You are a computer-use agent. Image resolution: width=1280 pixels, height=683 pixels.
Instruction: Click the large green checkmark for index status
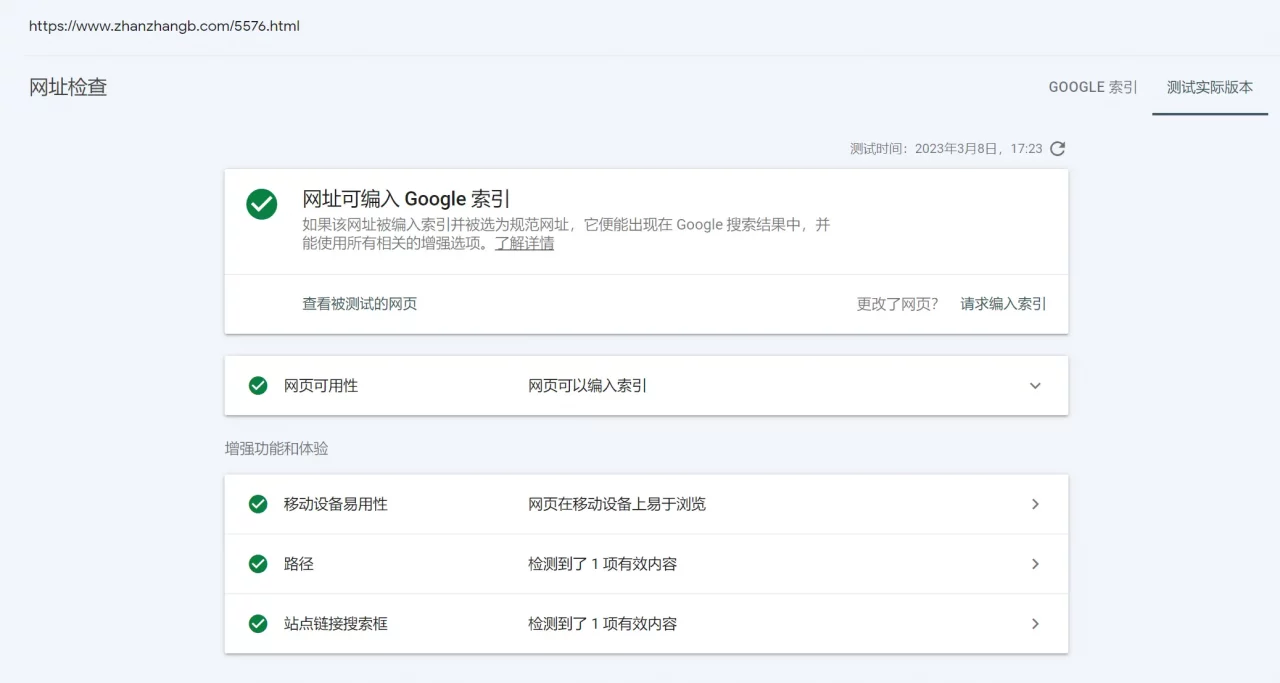coord(262,204)
